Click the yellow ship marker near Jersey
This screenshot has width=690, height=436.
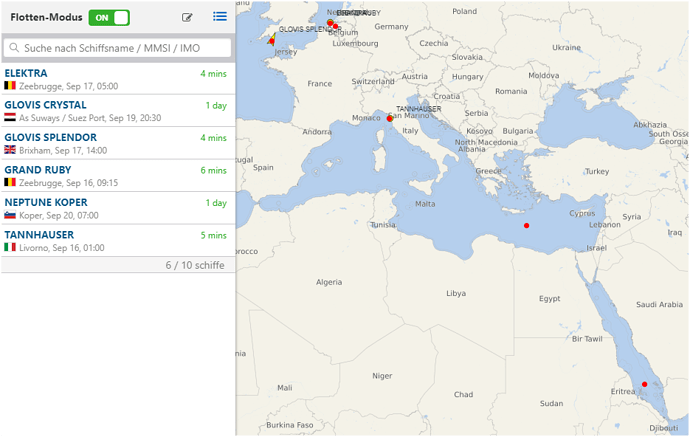tap(272, 40)
